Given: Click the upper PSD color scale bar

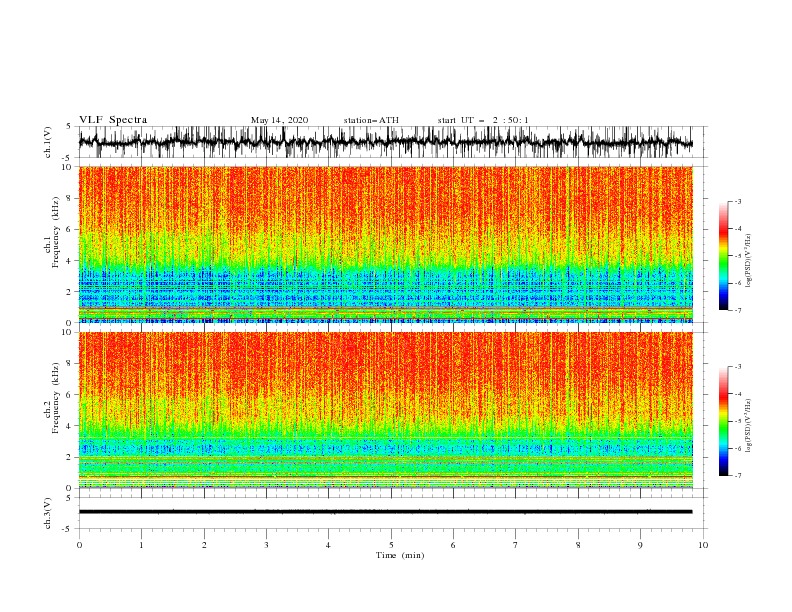Looking at the screenshot, I should 723,256.
